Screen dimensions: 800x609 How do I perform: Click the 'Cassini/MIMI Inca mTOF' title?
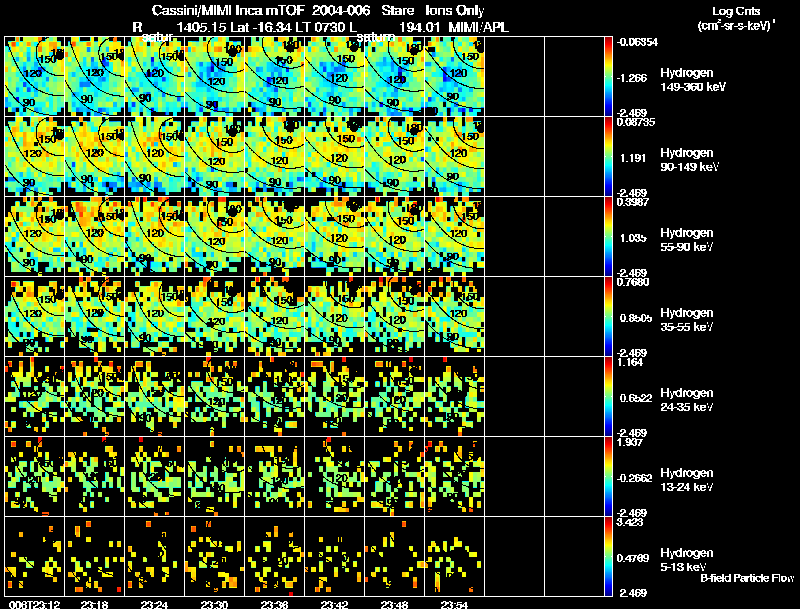pyautogui.click(x=229, y=10)
